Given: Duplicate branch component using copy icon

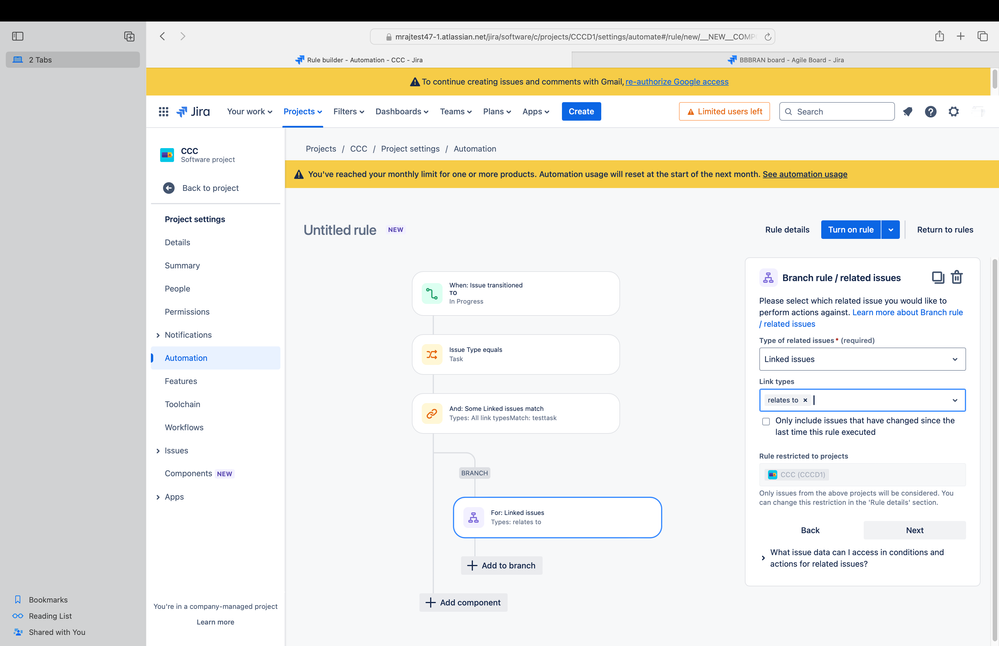Looking at the screenshot, I should tap(938, 277).
